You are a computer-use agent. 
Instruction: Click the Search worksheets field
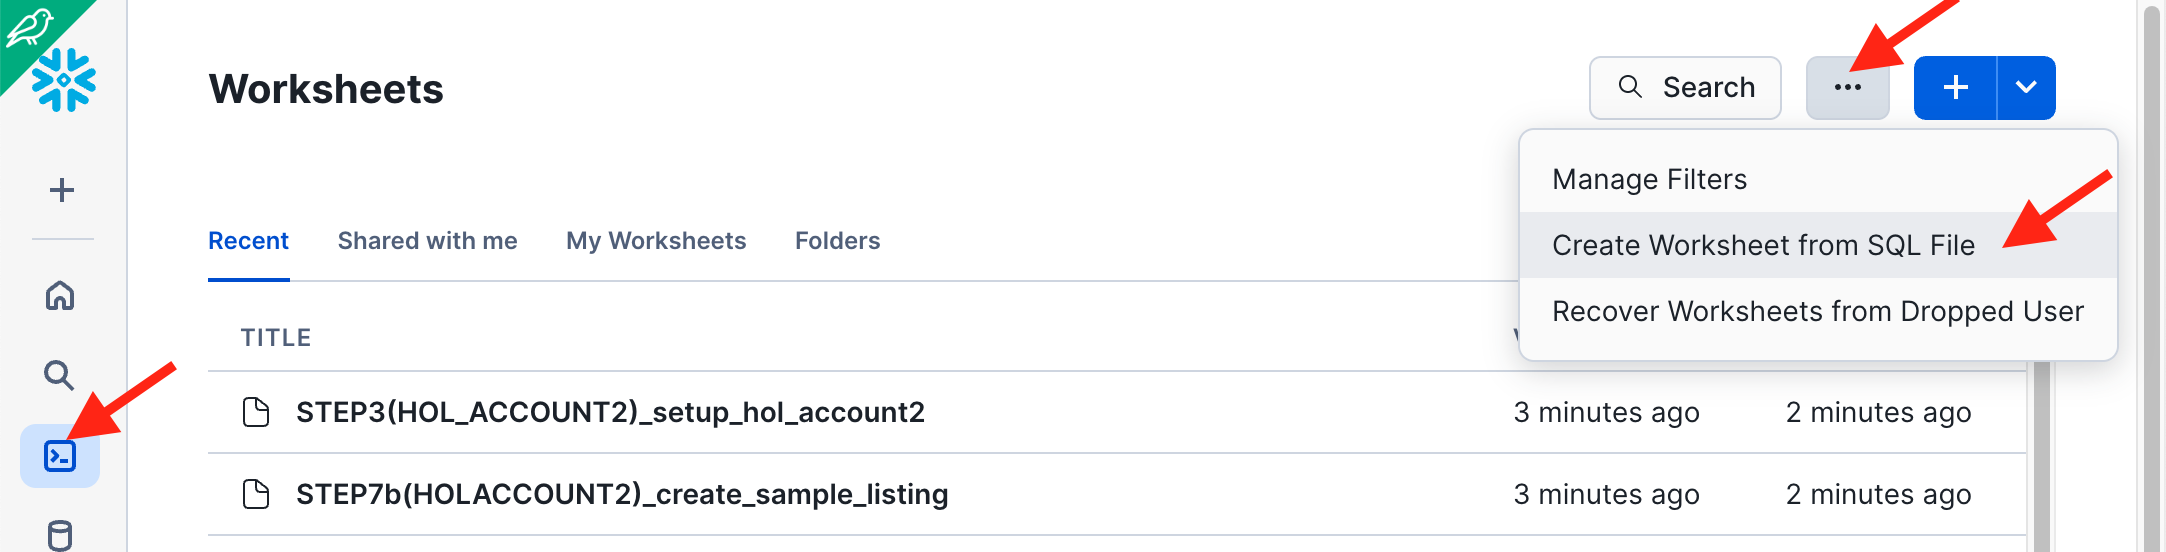coord(1685,88)
